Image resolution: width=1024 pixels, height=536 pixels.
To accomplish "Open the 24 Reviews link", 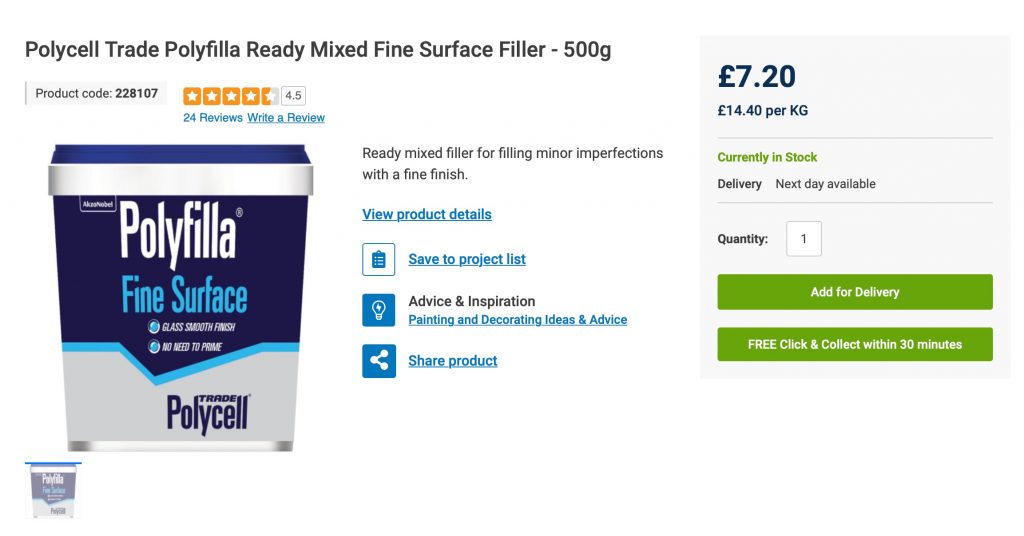I will point(212,118).
